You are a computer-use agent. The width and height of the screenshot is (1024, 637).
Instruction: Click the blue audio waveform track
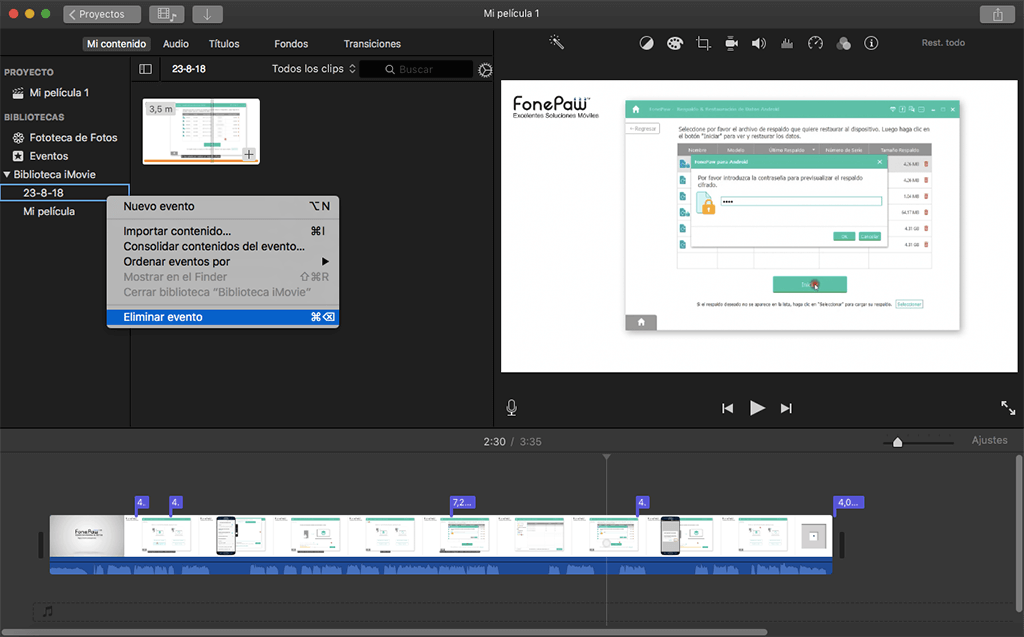[x=441, y=566]
